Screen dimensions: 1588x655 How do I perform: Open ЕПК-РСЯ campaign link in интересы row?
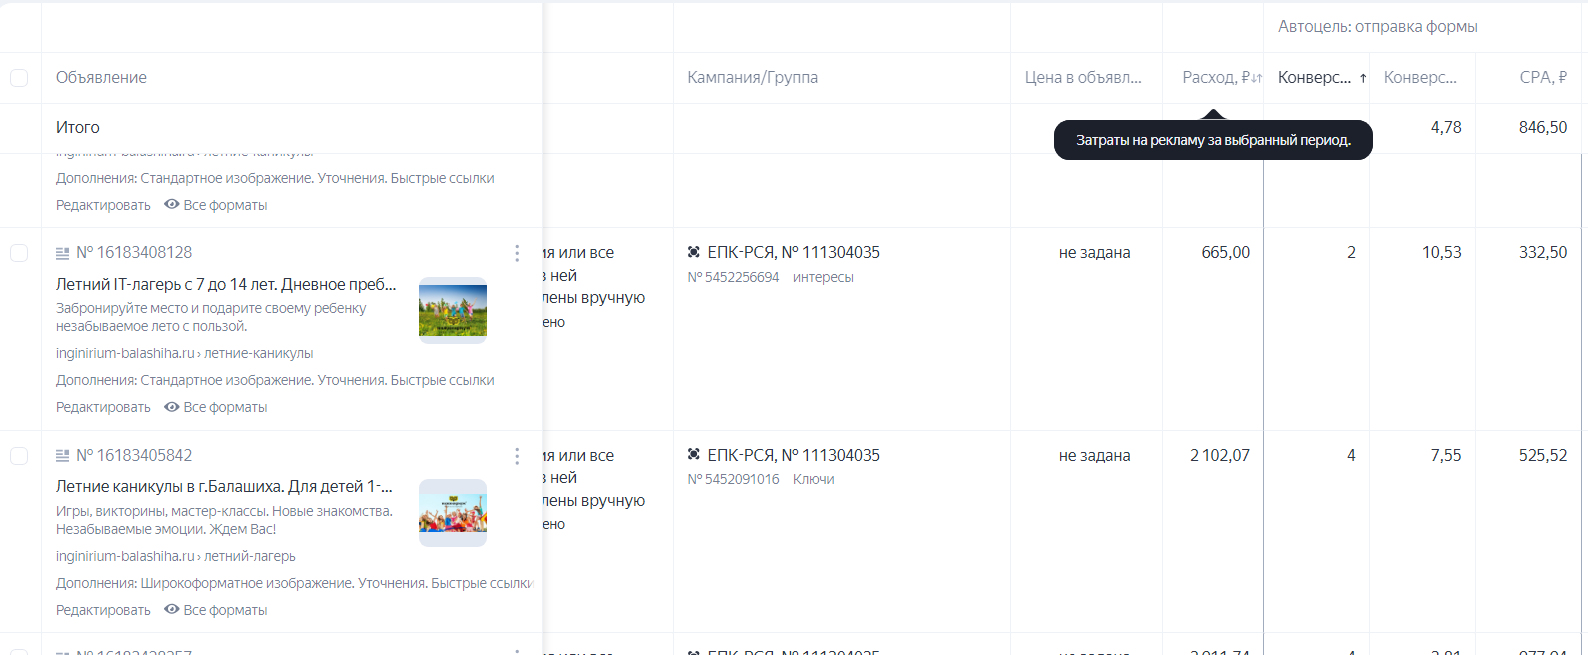pos(793,252)
